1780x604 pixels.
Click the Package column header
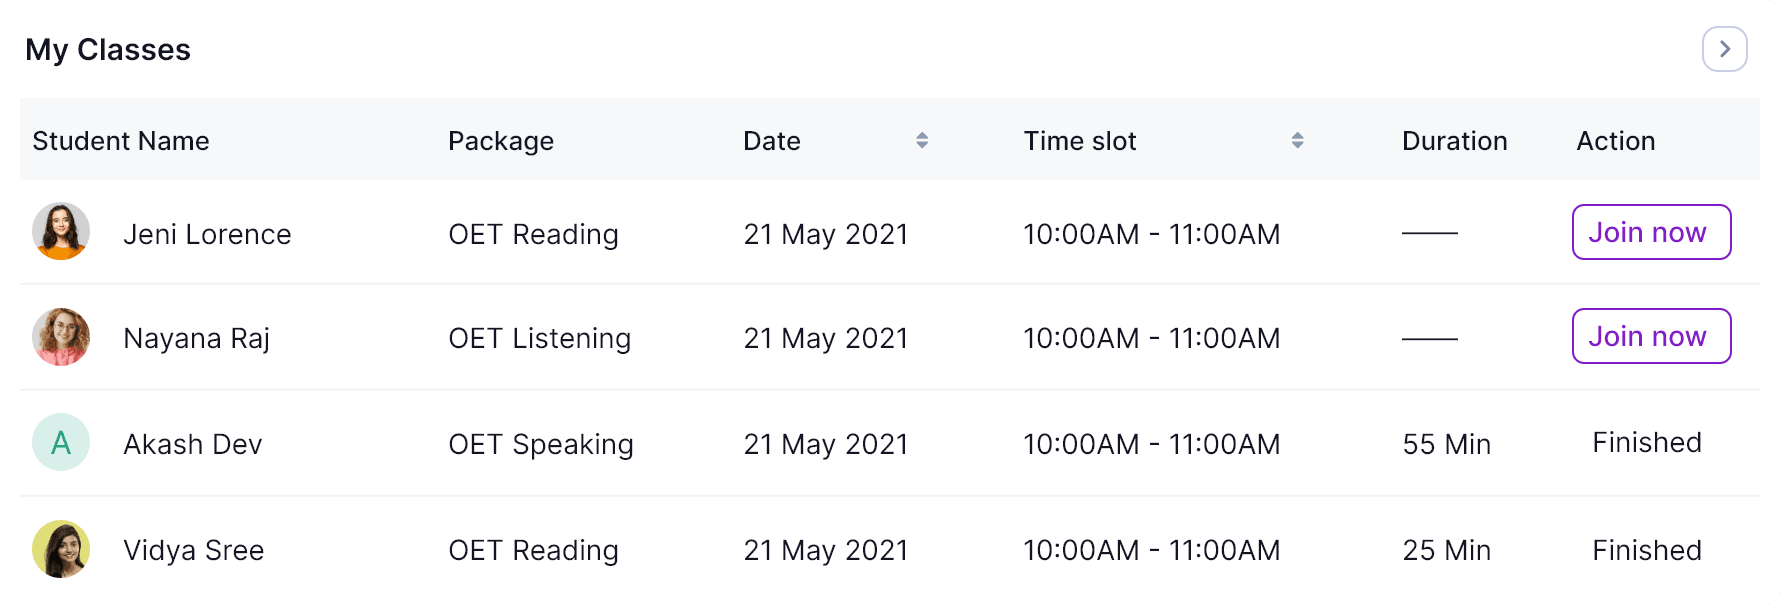501,141
